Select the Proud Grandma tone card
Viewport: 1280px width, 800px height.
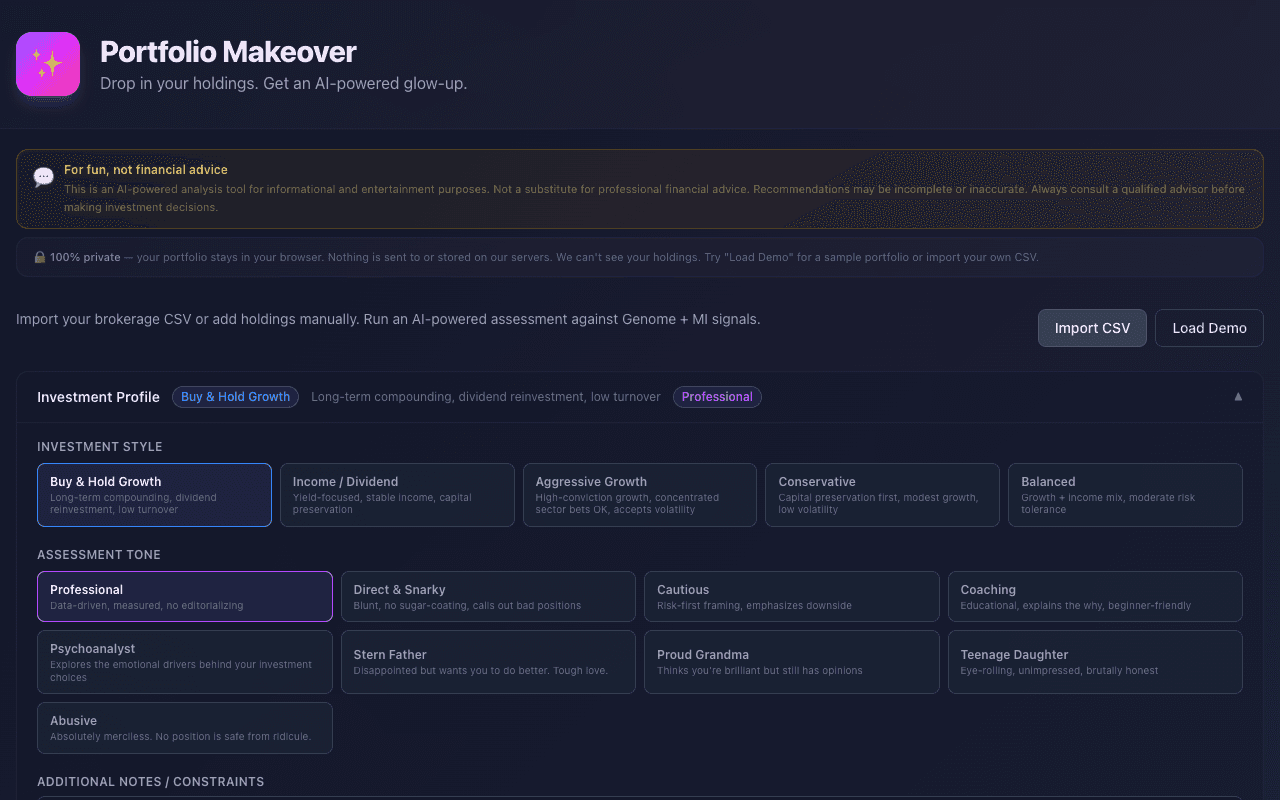(x=791, y=661)
